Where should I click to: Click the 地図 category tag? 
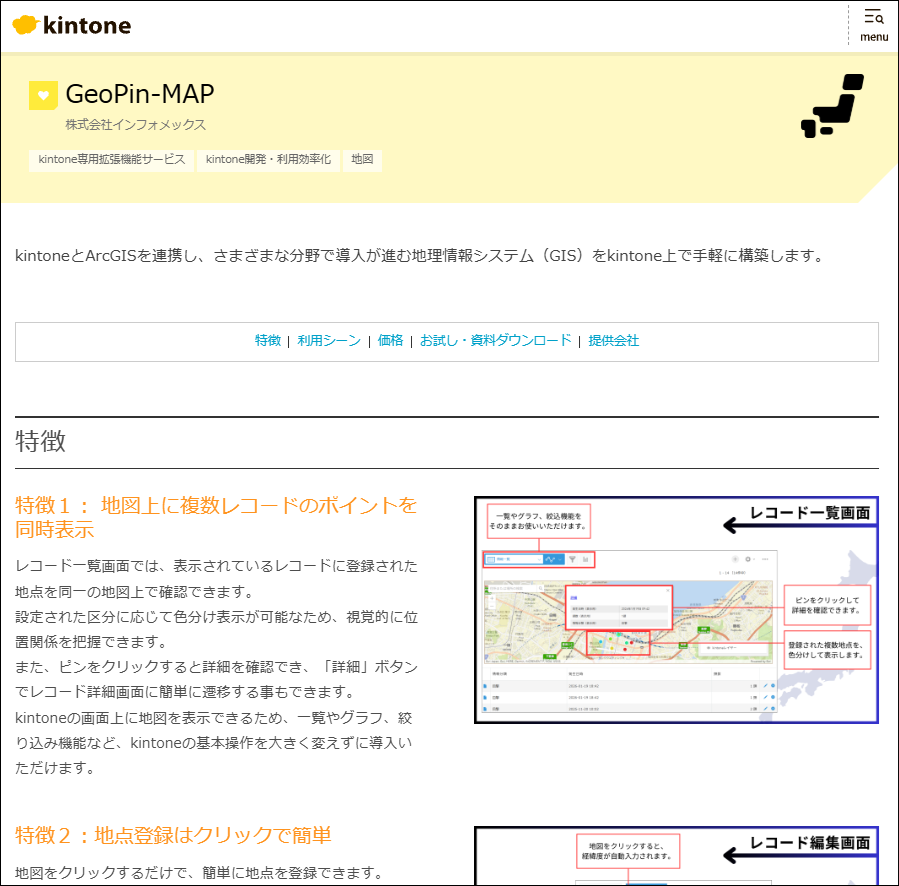point(362,159)
